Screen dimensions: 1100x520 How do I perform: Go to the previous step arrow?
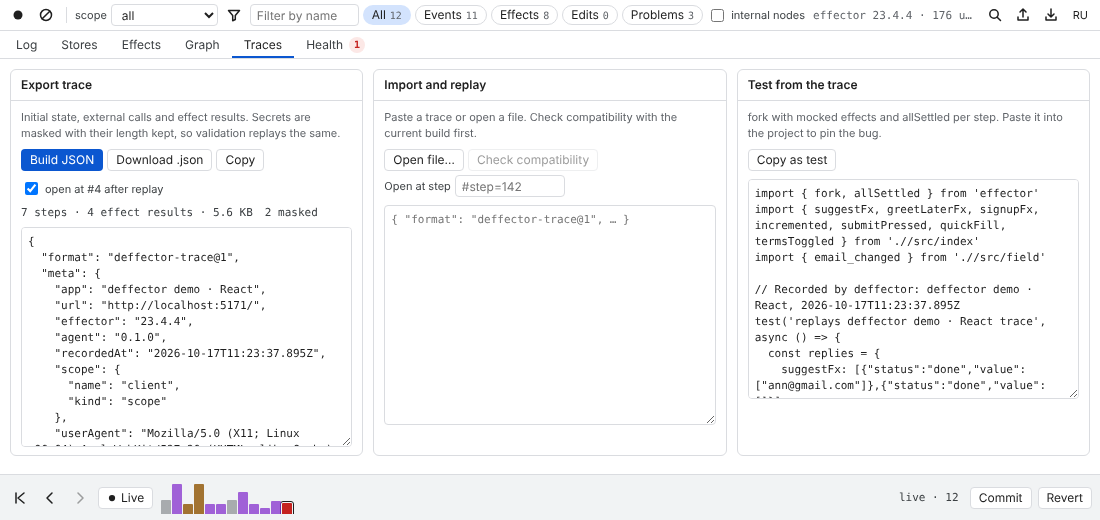click(x=50, y=498)
